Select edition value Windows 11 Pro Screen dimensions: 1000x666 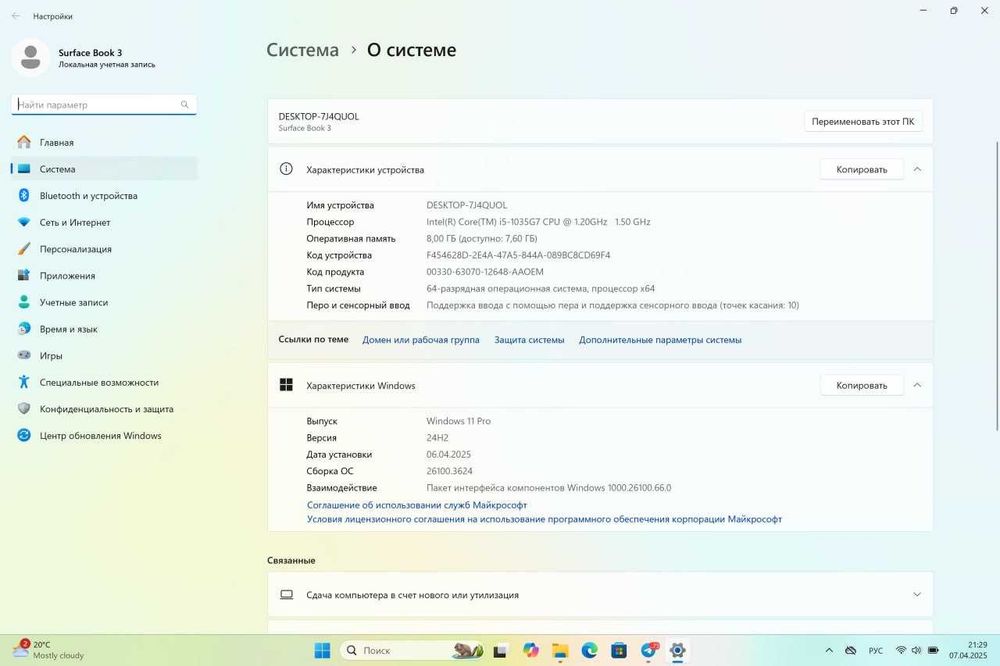point(458,421)
